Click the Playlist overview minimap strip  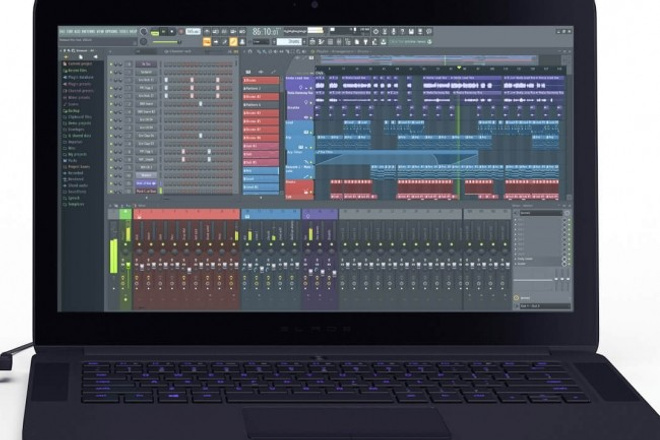[x=428, y=60]
